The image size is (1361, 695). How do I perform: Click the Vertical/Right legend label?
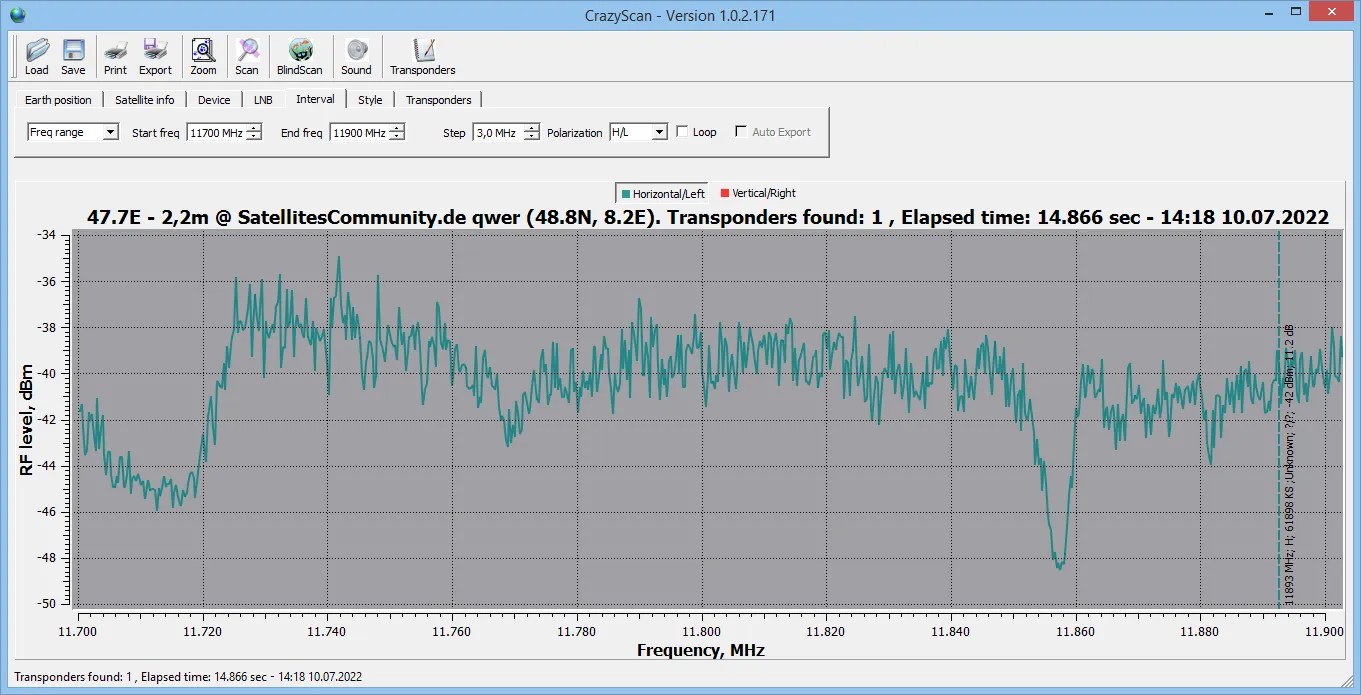[764, 194]
